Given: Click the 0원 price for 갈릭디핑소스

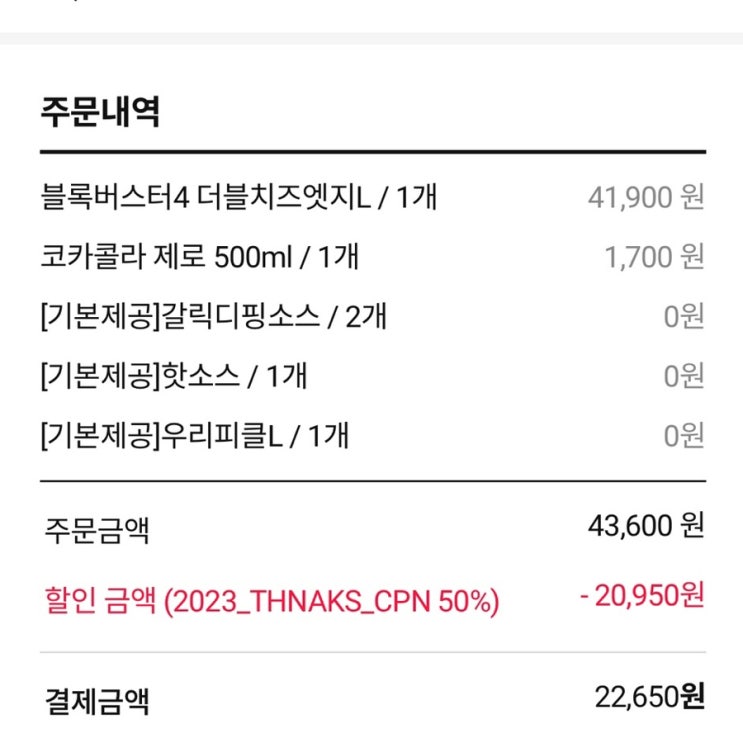Looking at the screenshot, I should coord(684,317).
